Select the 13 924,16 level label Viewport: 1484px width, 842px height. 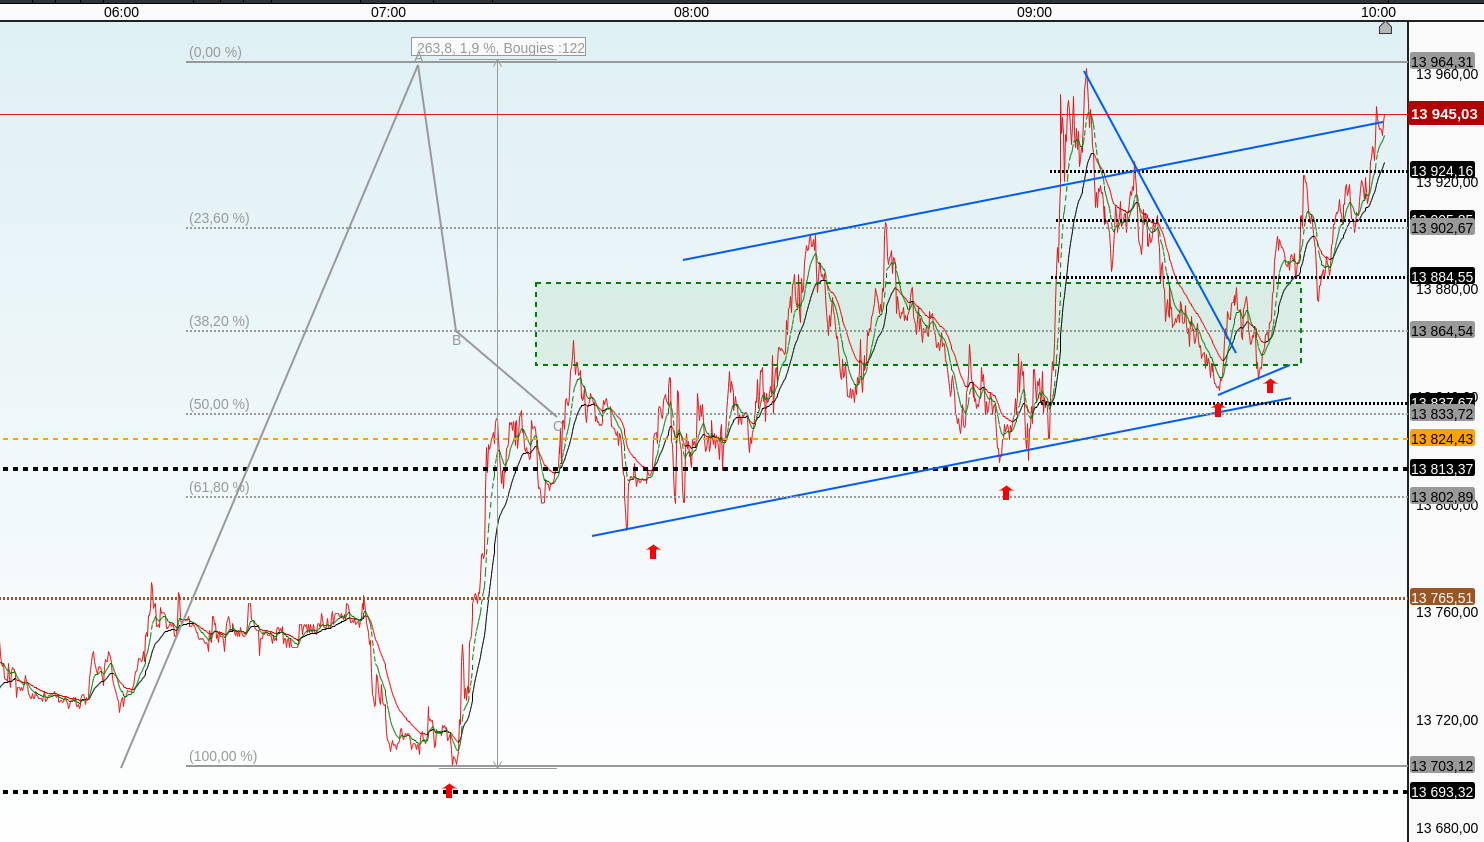[x=1442, y=171]
